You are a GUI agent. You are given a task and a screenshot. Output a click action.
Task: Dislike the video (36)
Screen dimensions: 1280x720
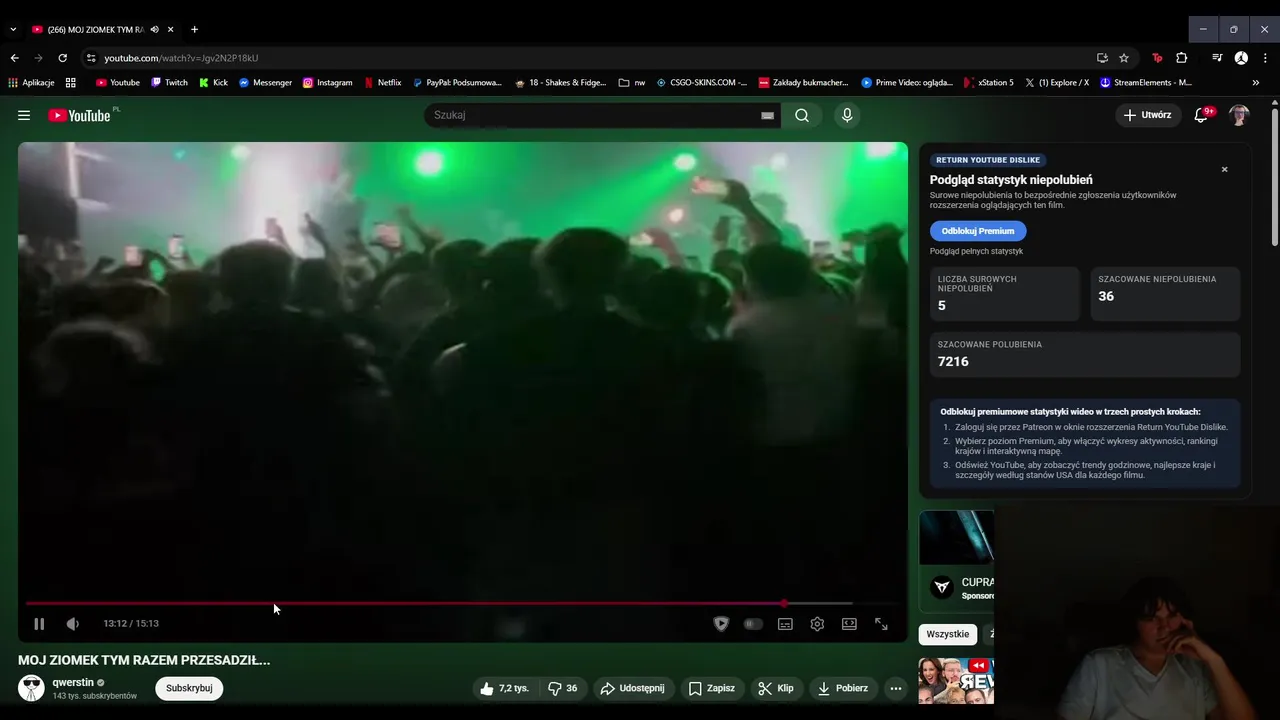562,688
